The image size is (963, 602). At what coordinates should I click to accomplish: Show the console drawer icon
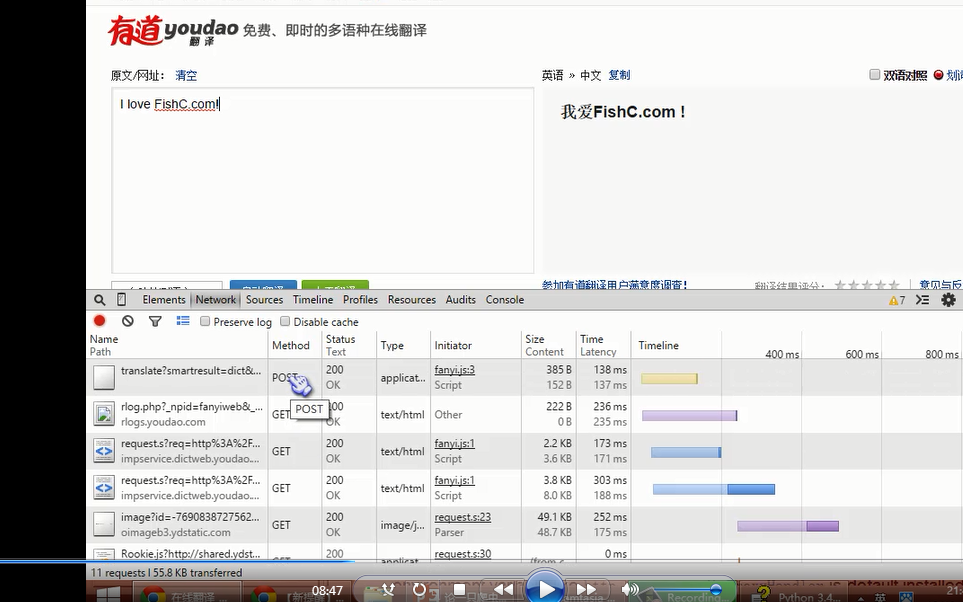(x=922, y=300)
